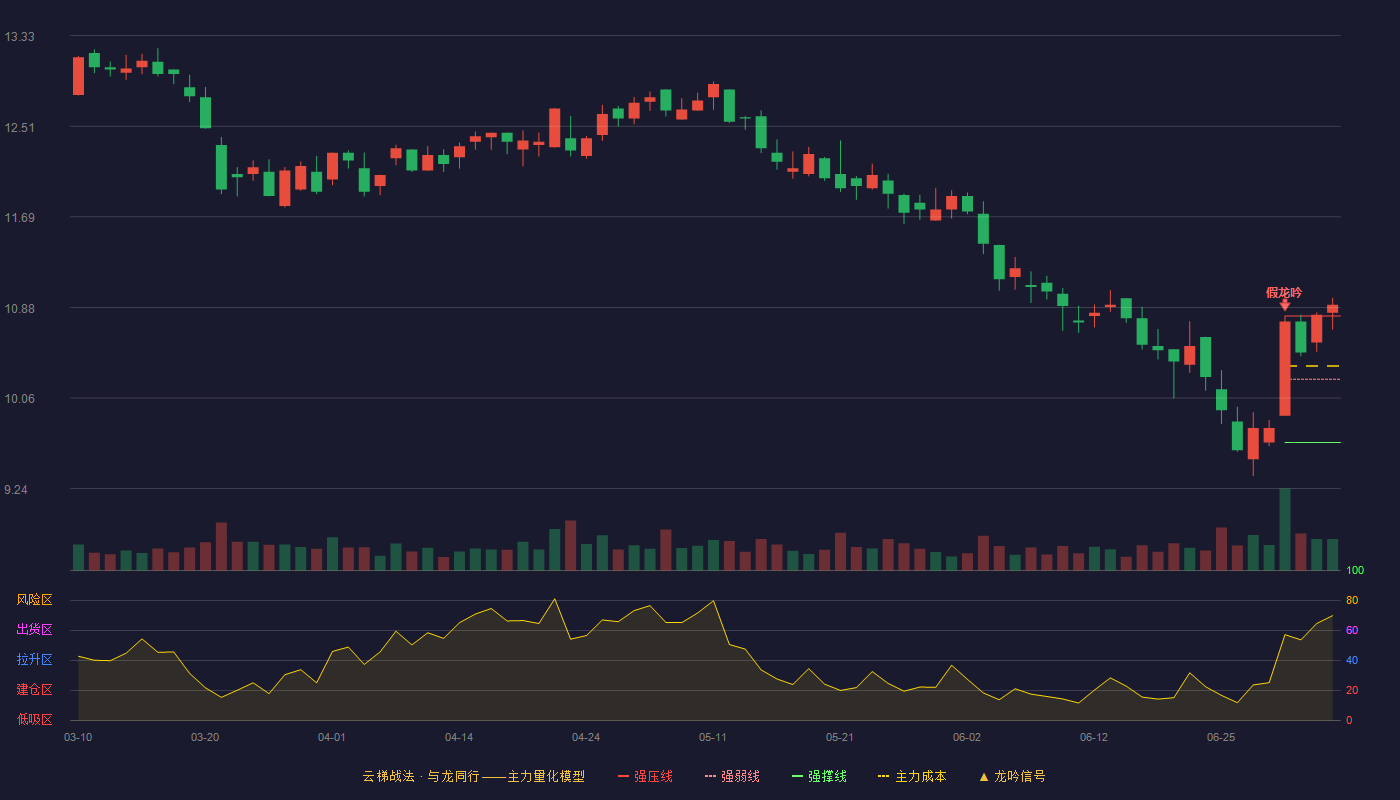Click the 10.06 price axis label
The width and height of the screenshot is (1400, 800).
(x=19, y=399)
